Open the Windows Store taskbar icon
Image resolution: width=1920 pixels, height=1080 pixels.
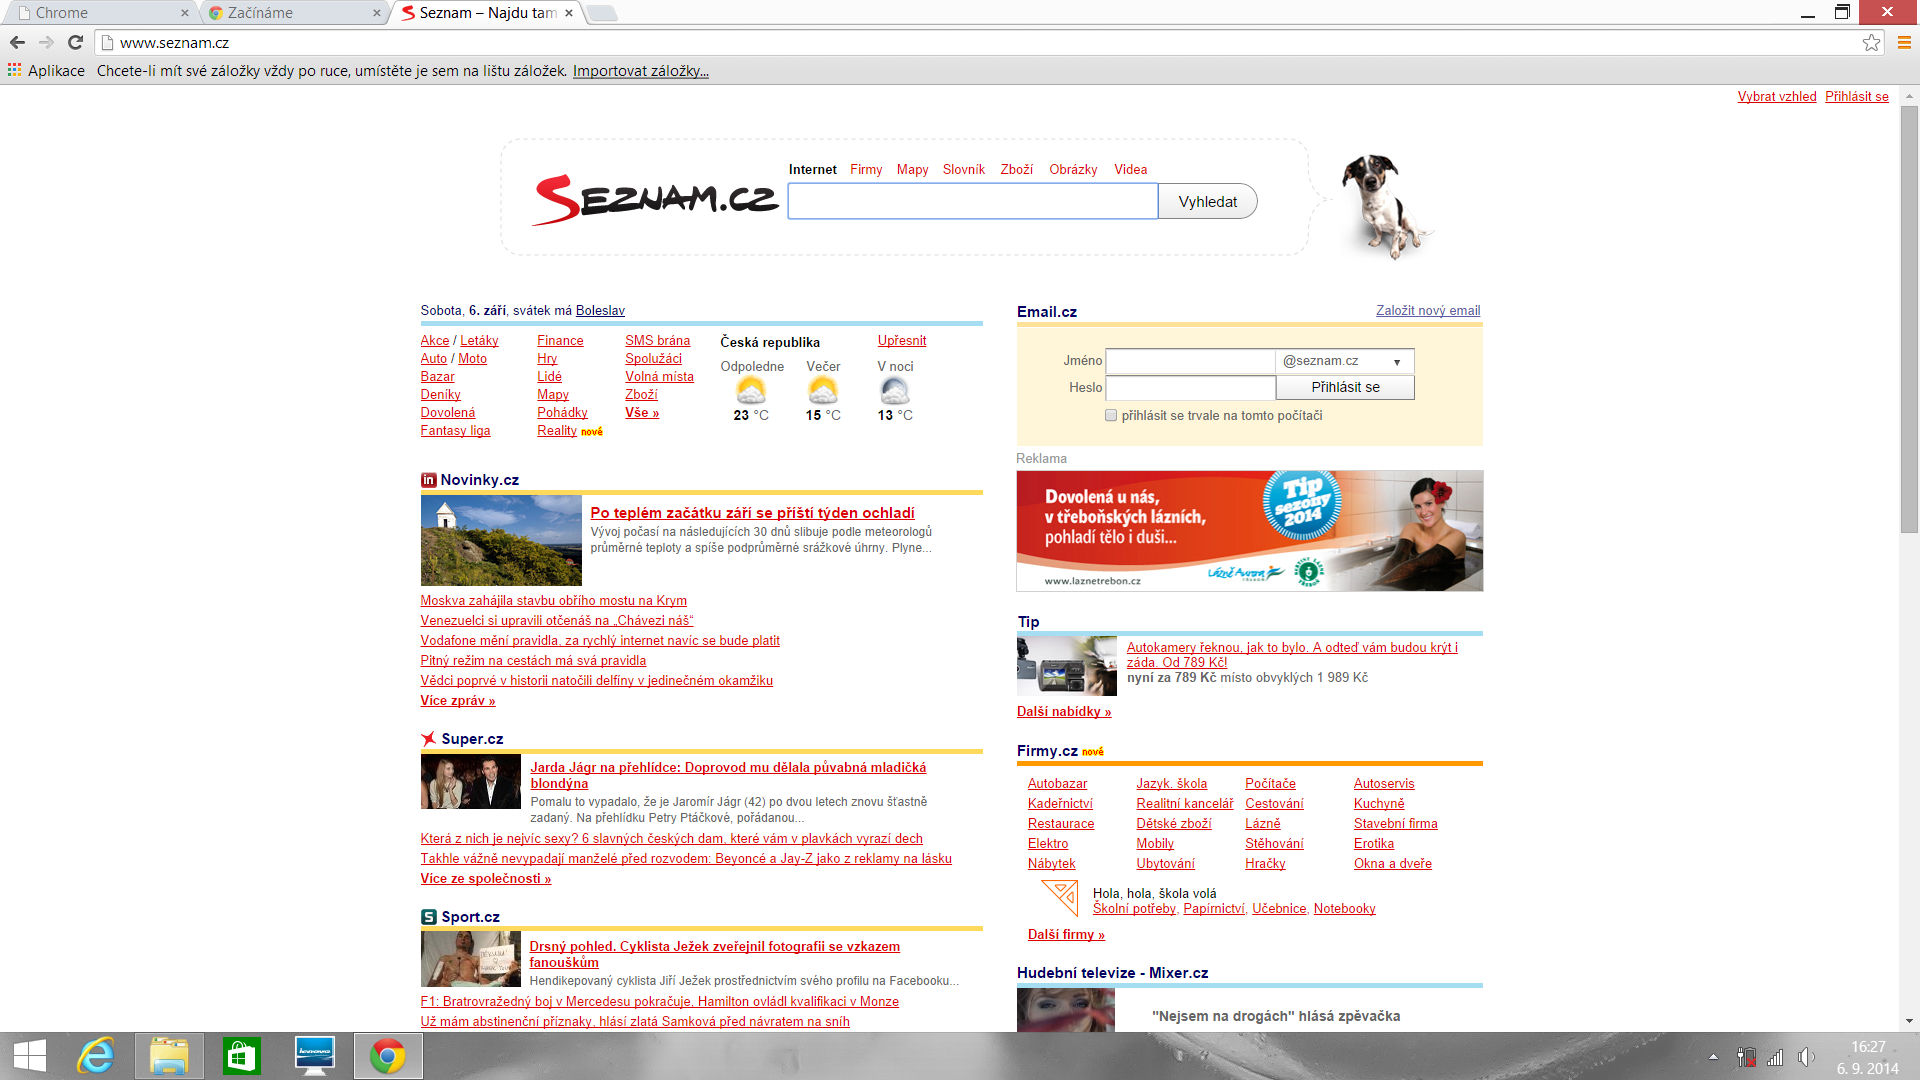(241, 1056)
